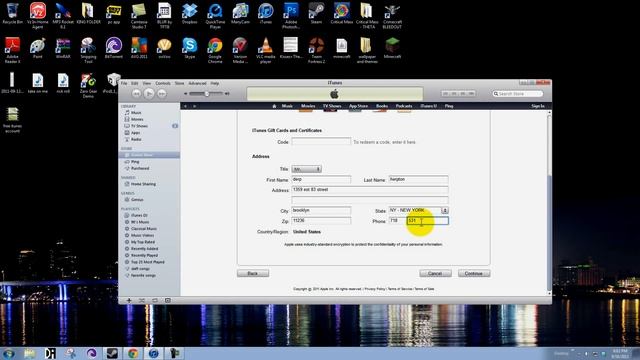The height and width of the screenshot is (360, 640).
Task: Open the Recently Added playlist
Action: [144, 249]
